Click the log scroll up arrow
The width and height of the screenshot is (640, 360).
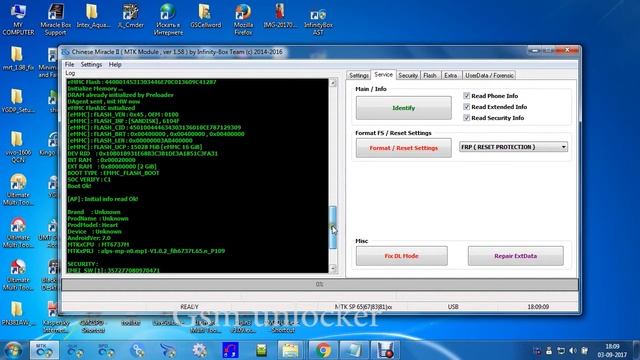pyautogui.click(x=333, y=83)
